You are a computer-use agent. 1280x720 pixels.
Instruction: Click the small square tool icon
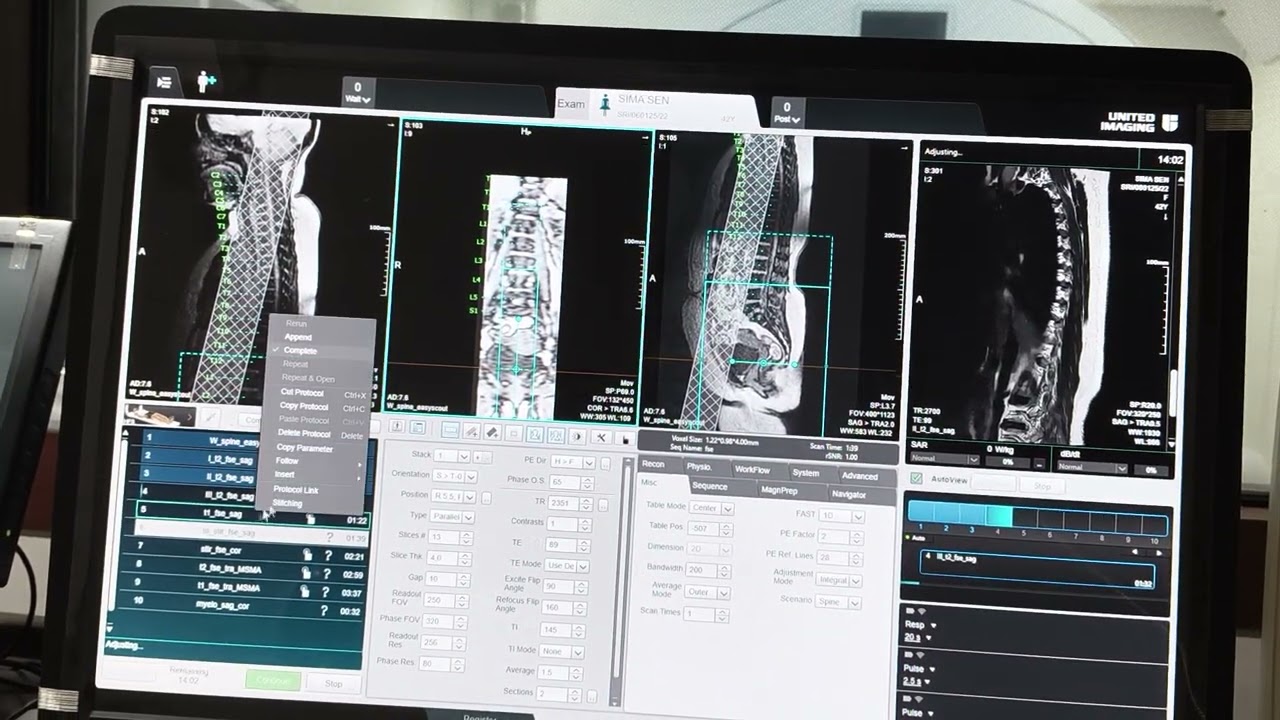(x=514, y=434)
